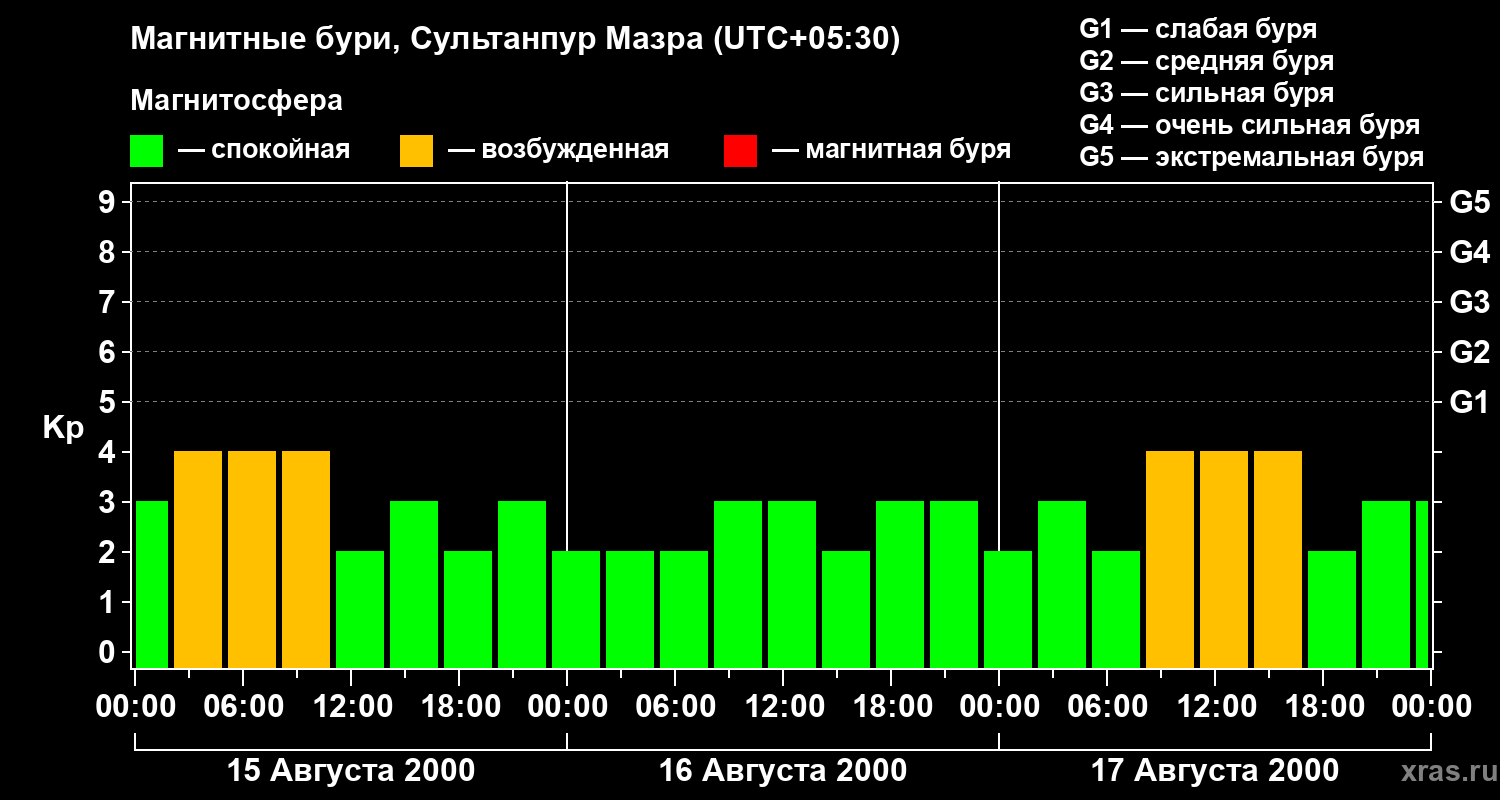Viewport: 1500px width, 800px height.
Task: Click the Kp axis value "6"
Action: coord(109,352)
